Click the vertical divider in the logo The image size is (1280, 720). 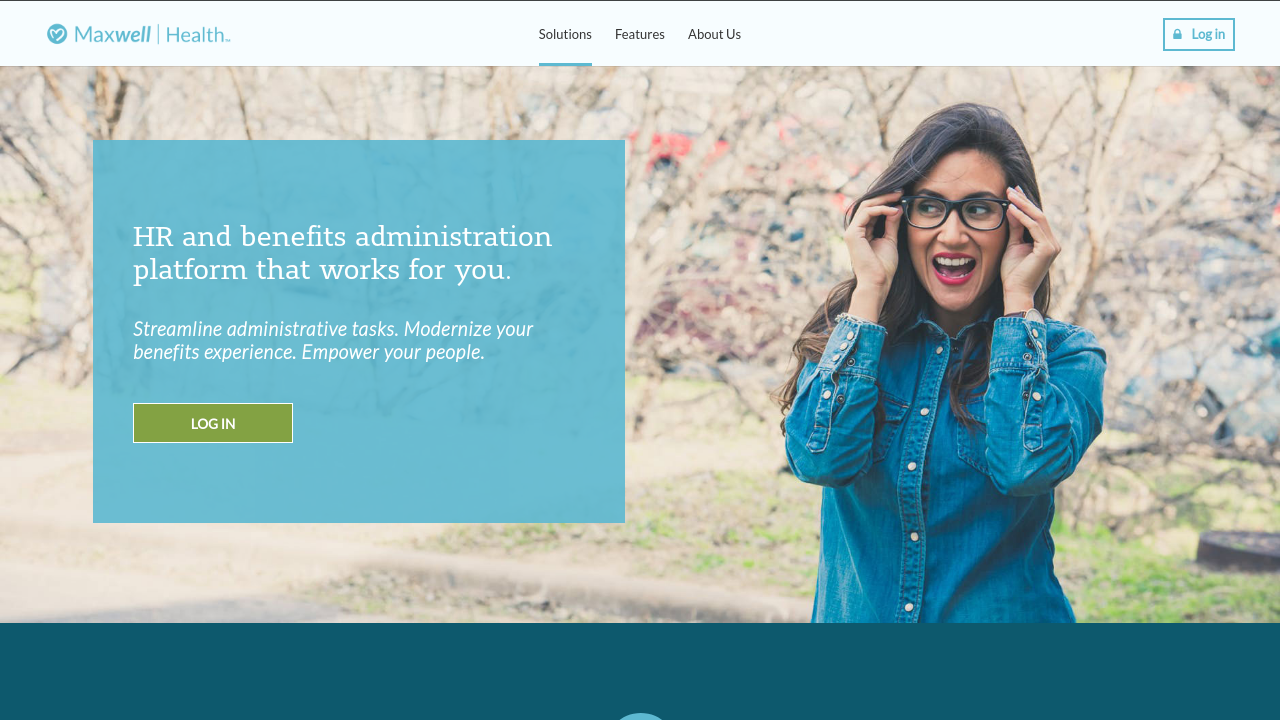[x=158, y=34]
